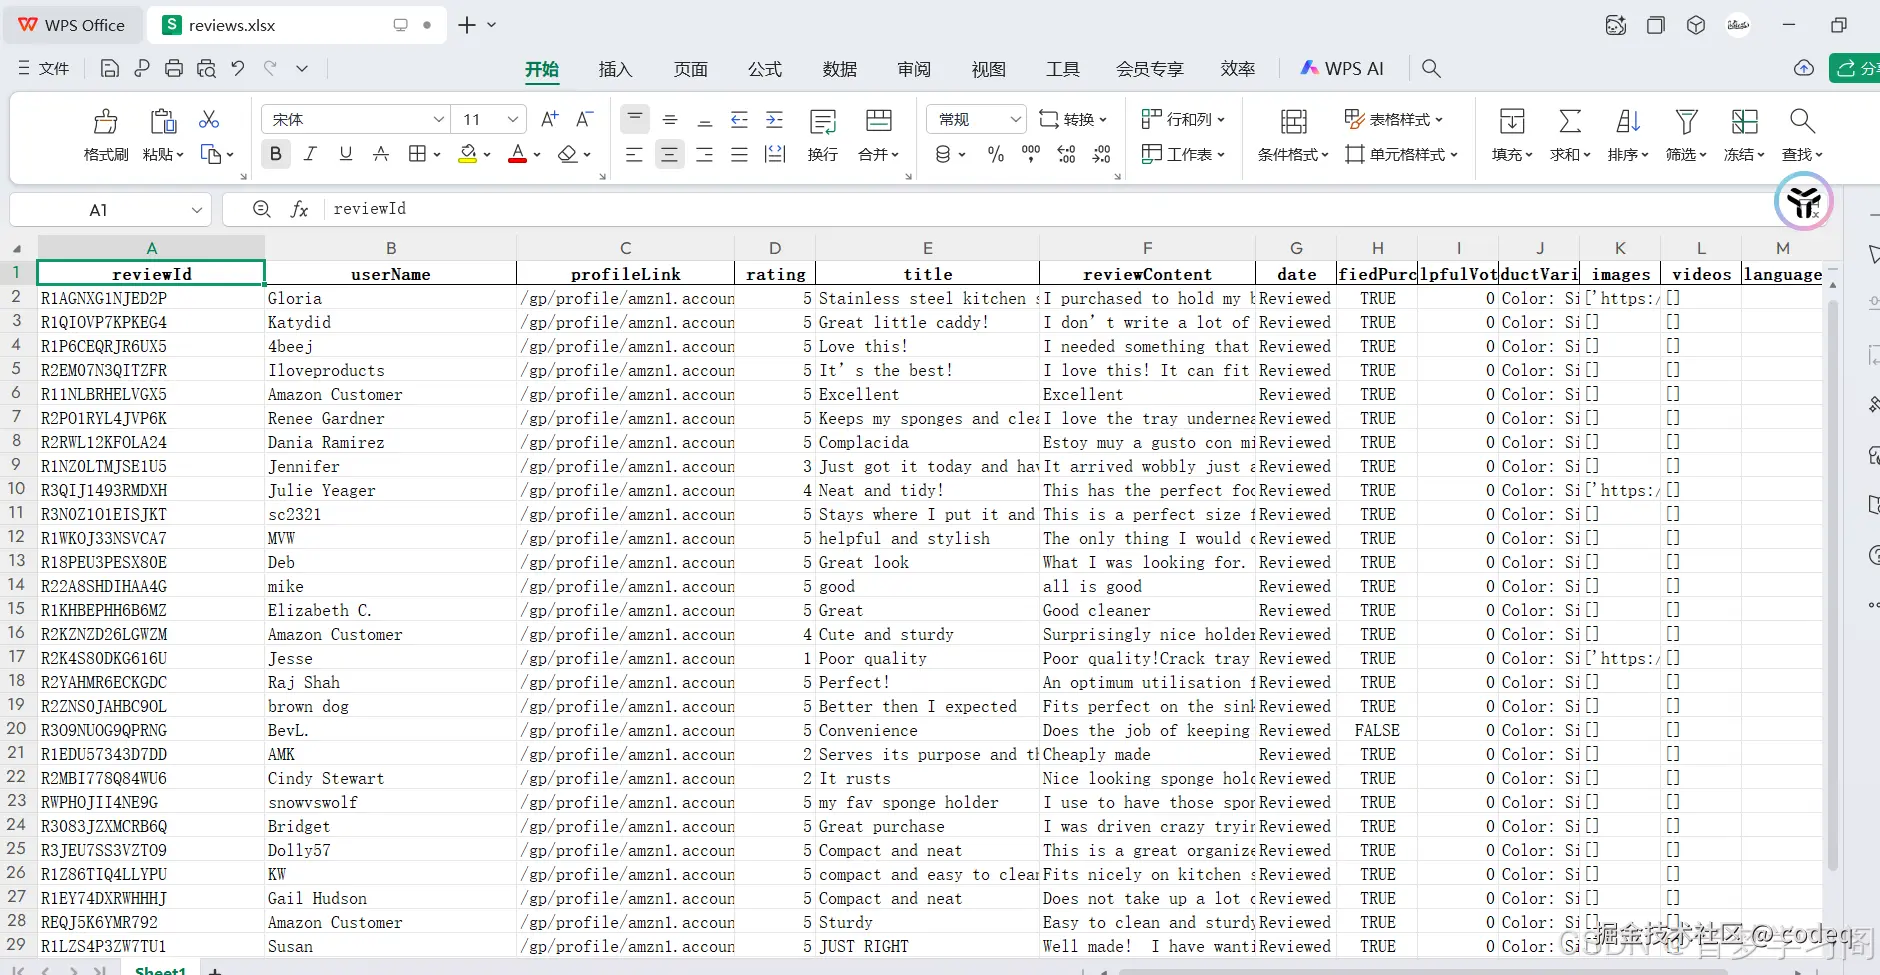Decrease font size with A- icon
Viewport: 1880px width, 975px height.
click(x=585, y=119)
